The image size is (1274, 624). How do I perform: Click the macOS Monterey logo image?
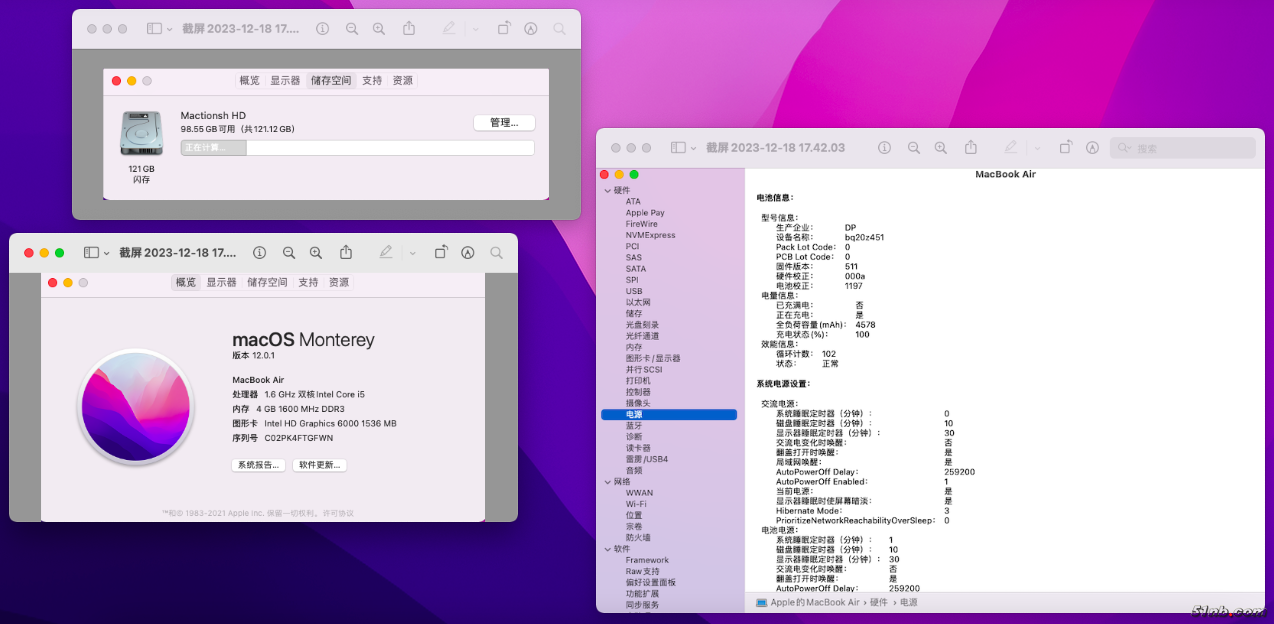[135, 407]
